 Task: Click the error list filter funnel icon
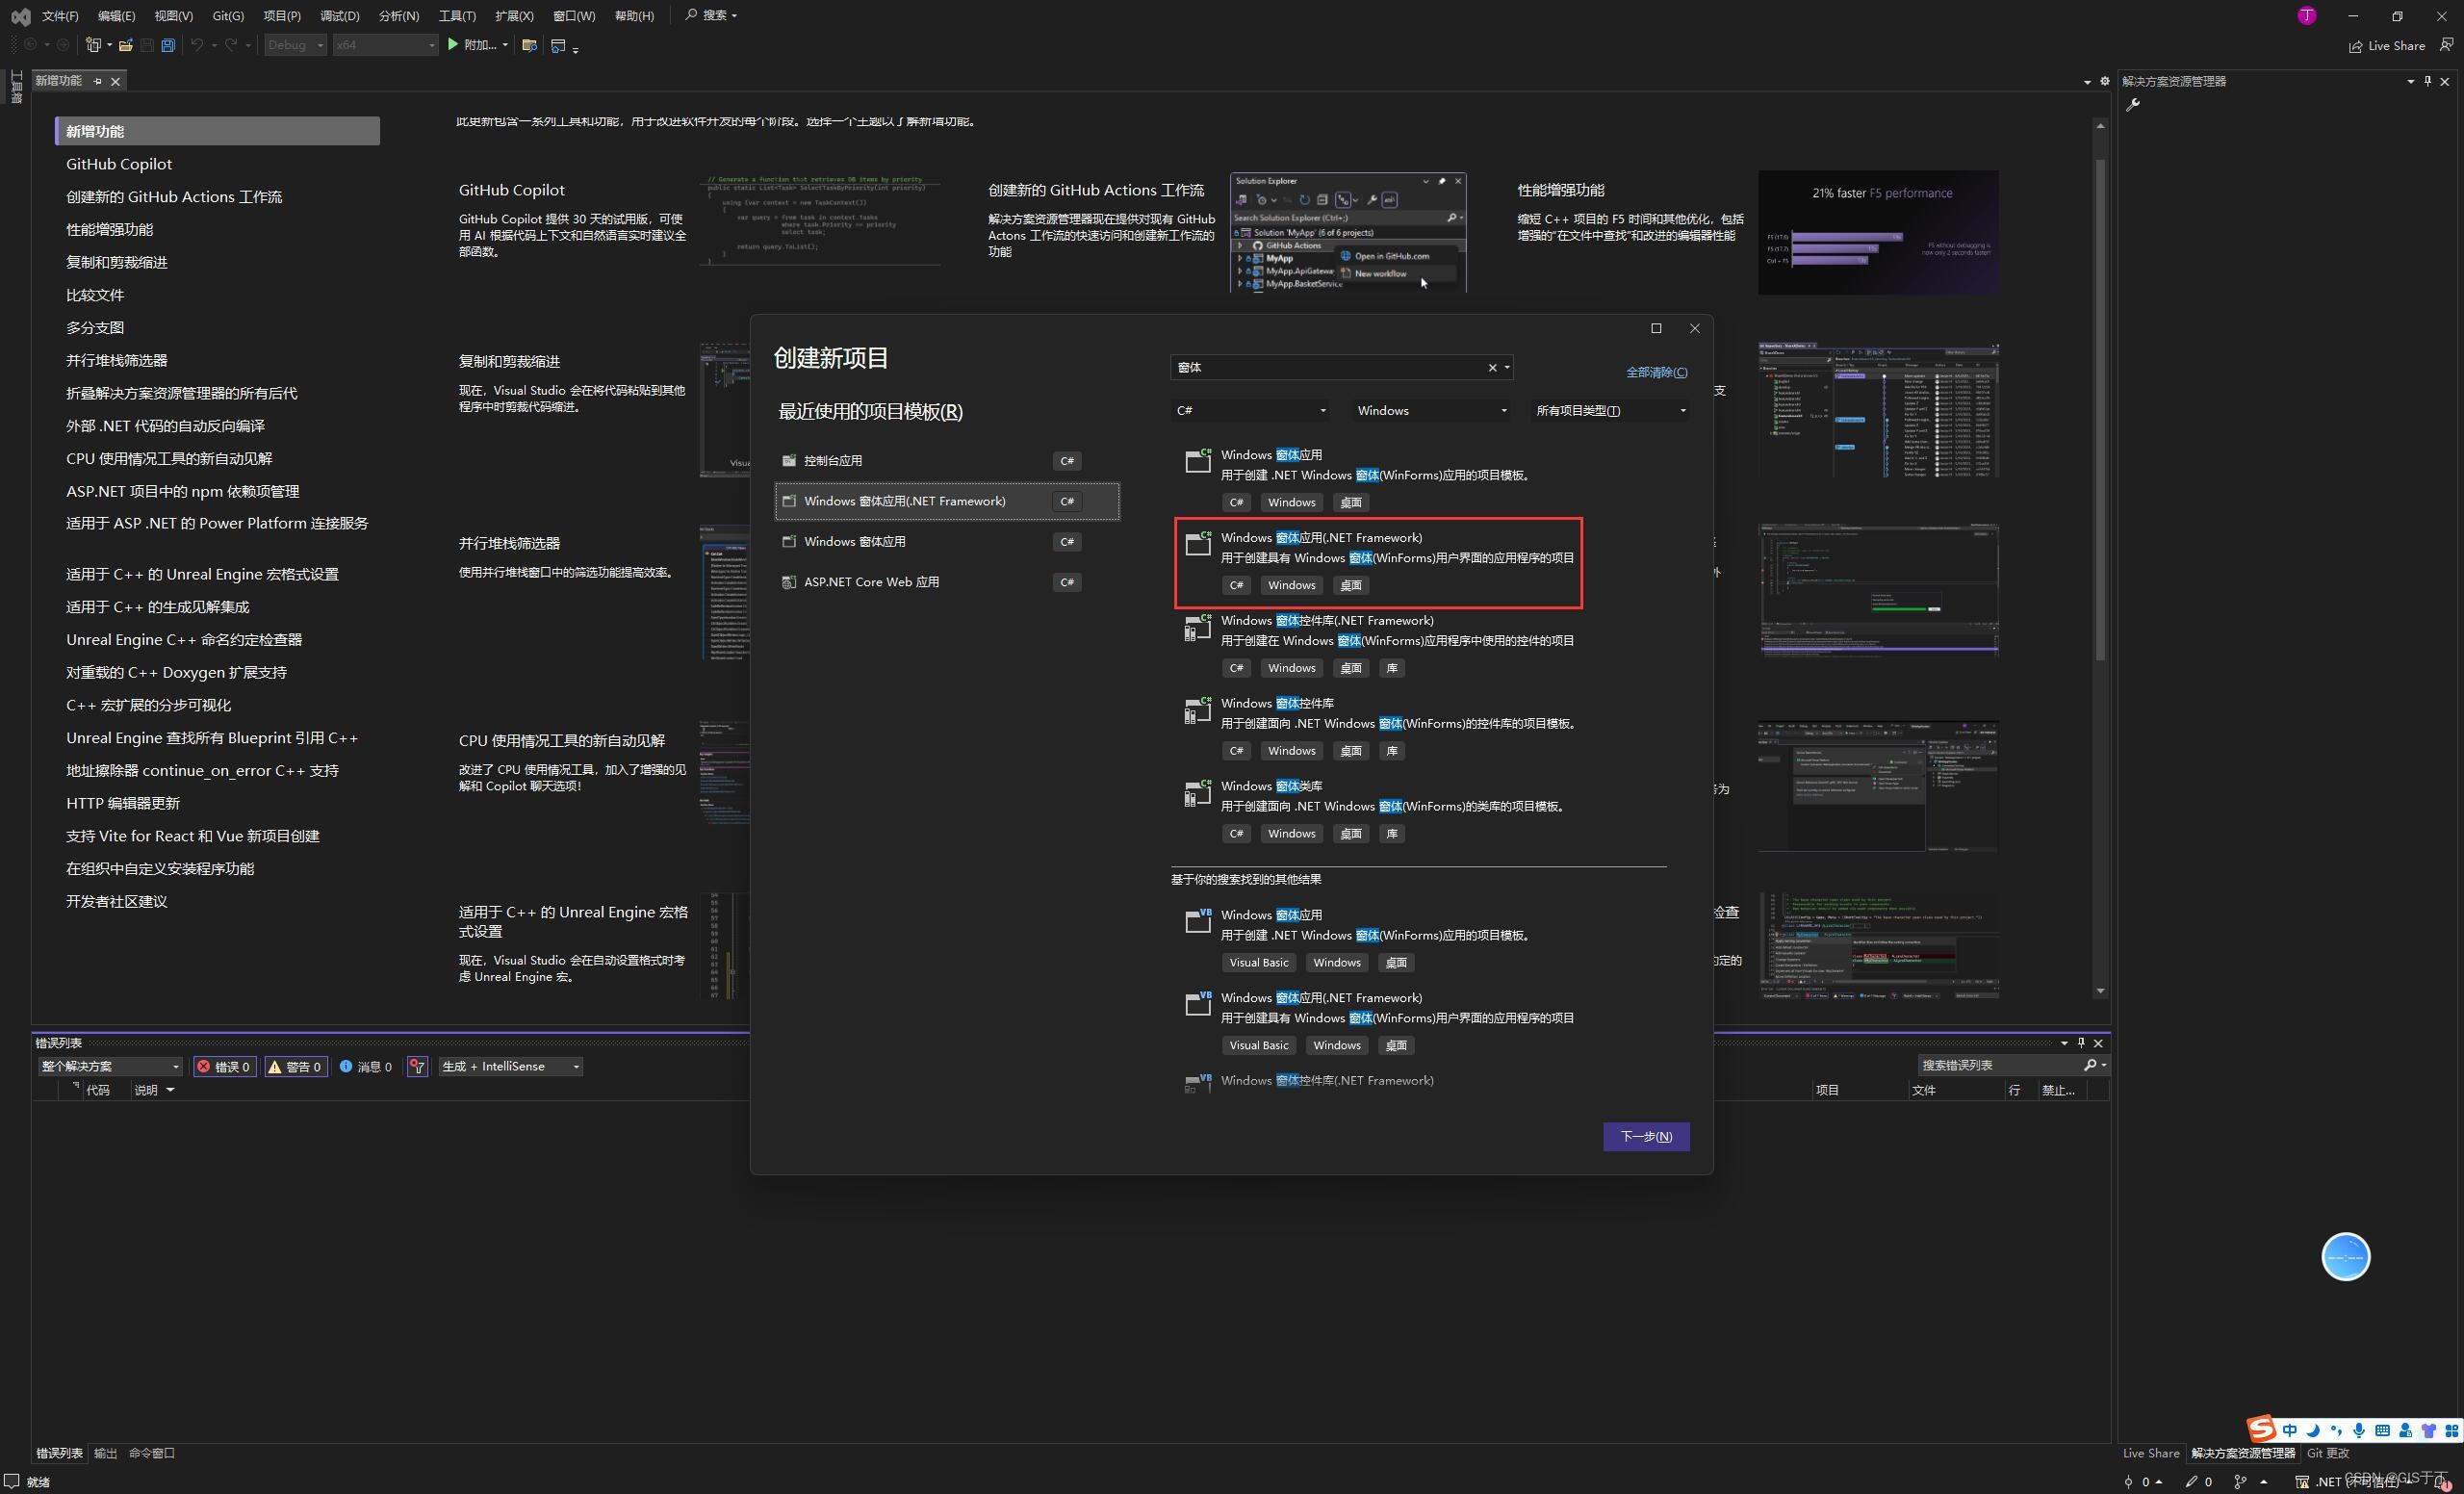click(418, 1067)
